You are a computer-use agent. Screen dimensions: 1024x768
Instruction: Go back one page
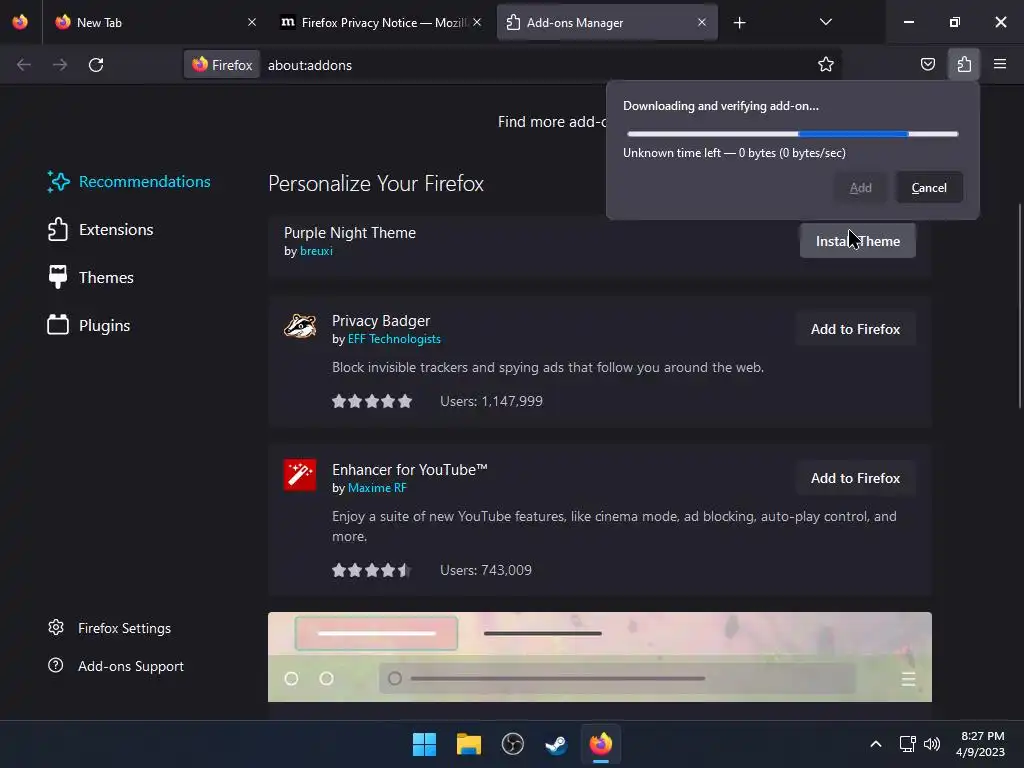(x=24, y=65)
